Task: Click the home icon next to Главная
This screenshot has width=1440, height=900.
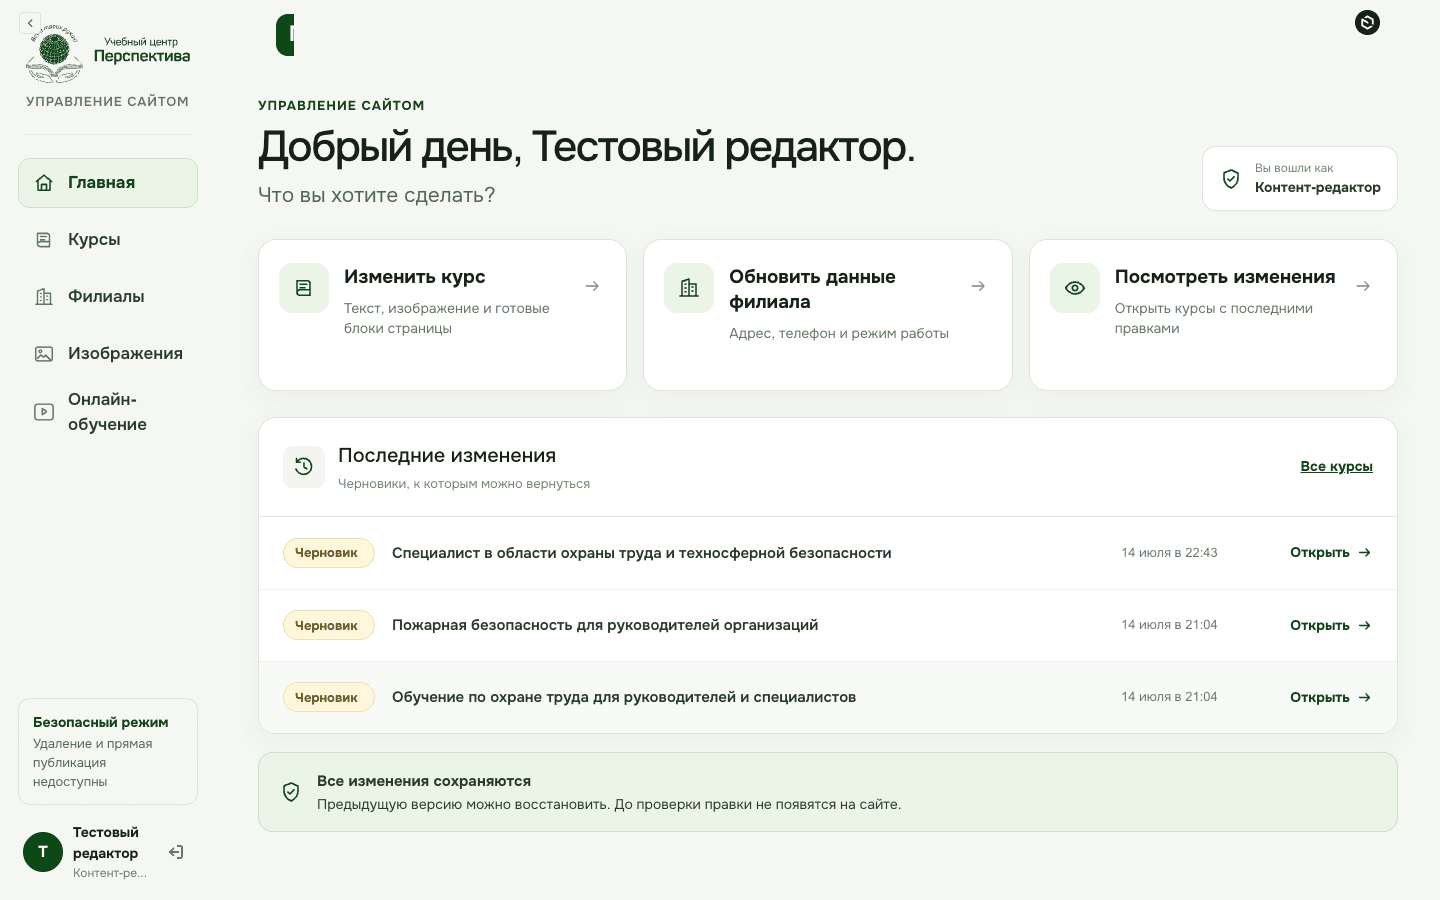Action: tap(44, 183)
